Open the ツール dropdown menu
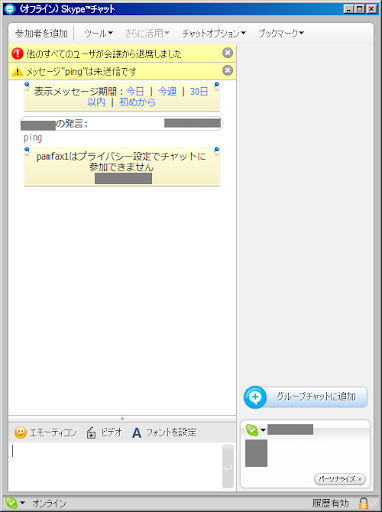 [x=98, y=33]
